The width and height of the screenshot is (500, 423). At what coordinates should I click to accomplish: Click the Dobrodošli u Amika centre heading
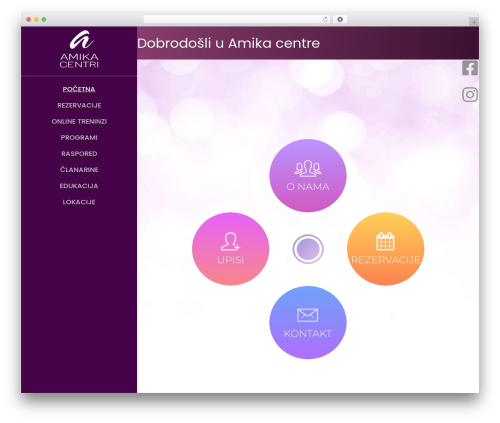click(x=228, y=43)
